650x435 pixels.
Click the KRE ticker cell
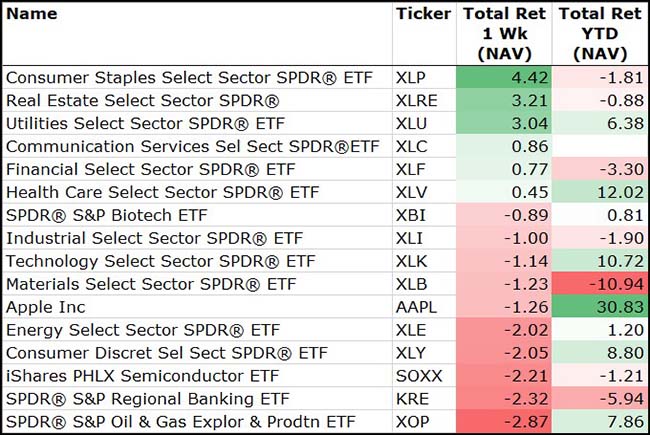click(x=412, y=398)
